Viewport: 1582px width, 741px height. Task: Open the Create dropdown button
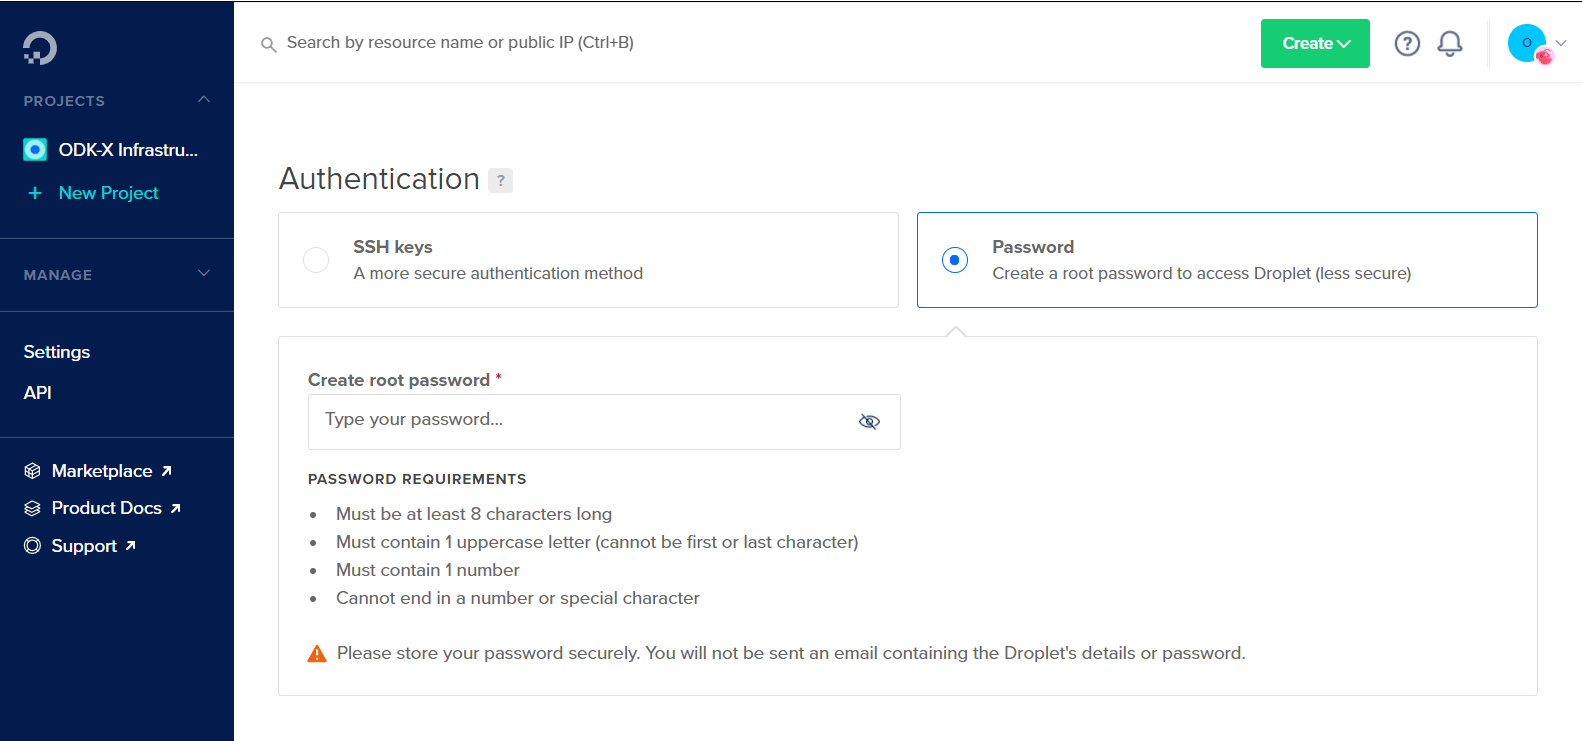point(1315,43)
